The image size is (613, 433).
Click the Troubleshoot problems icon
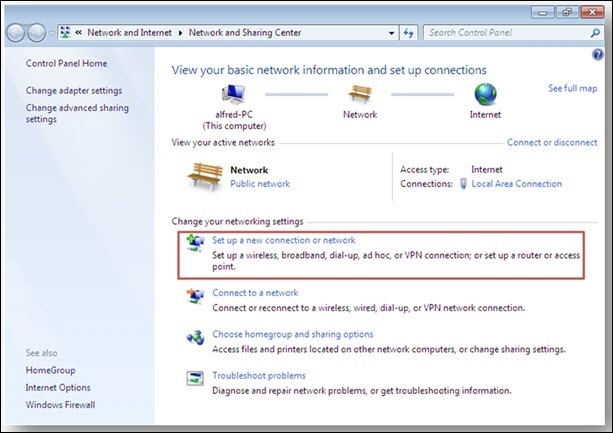[195, 378]
